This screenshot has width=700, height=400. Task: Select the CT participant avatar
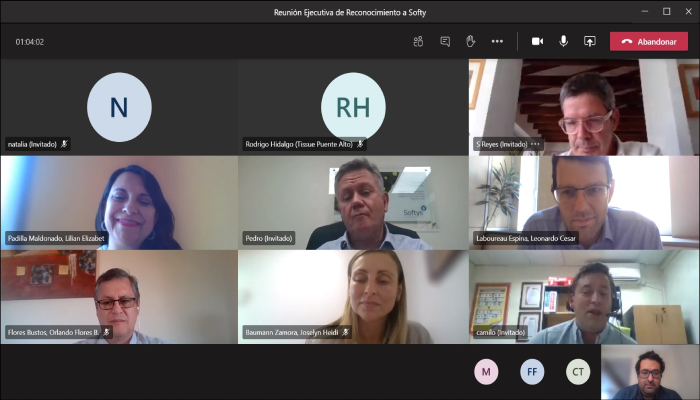pos(578,372)
